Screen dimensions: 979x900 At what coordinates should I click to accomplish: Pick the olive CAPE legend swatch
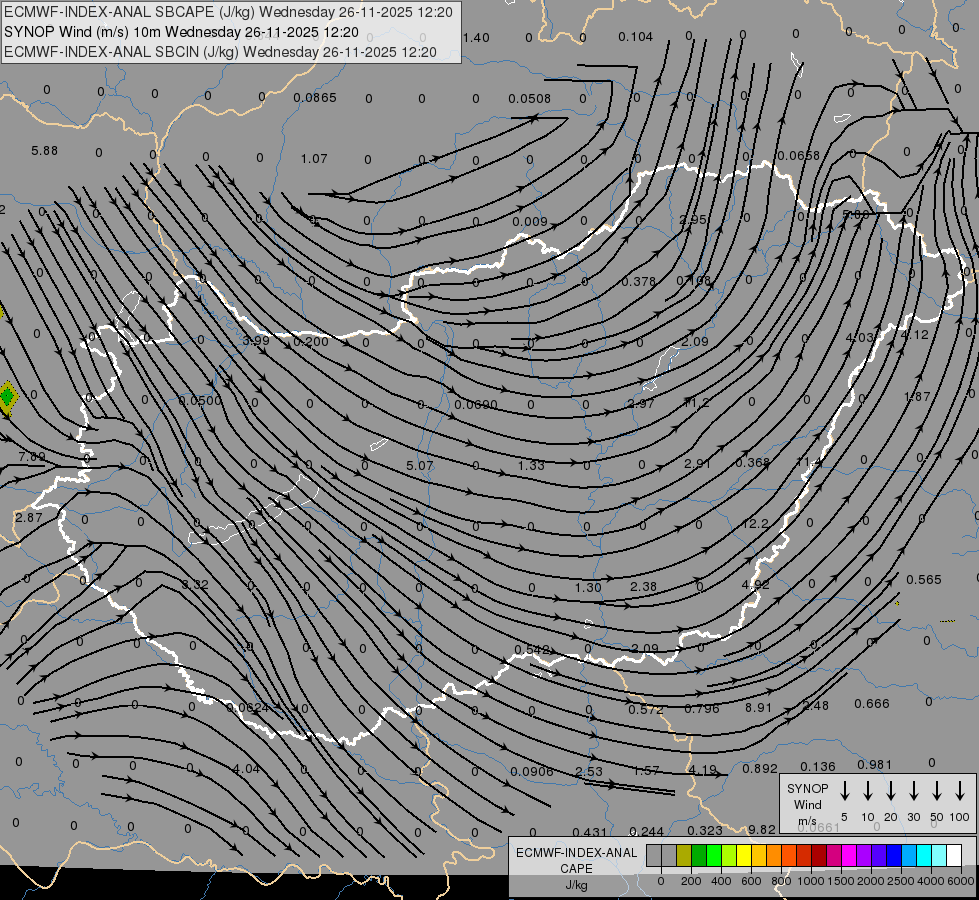(x=684, y=856)
